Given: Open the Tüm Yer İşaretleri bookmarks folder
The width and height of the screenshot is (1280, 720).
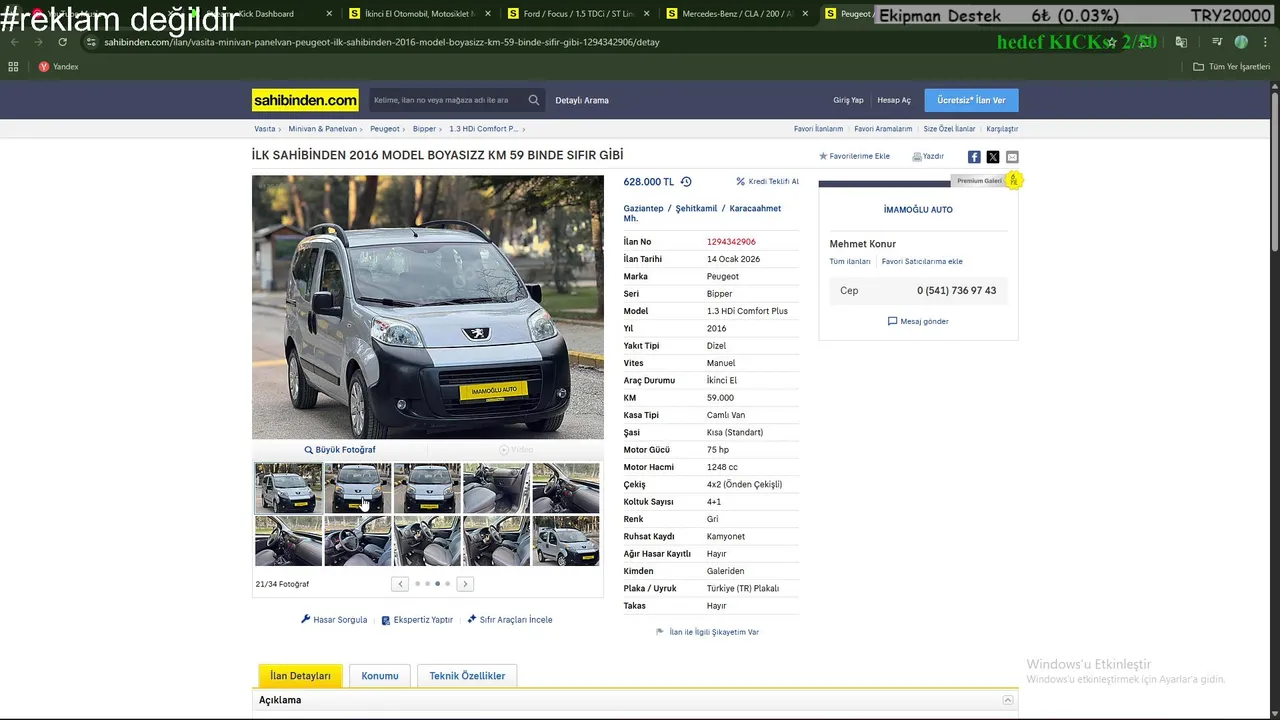Looking at the screenshot, I should [1231, 67].
